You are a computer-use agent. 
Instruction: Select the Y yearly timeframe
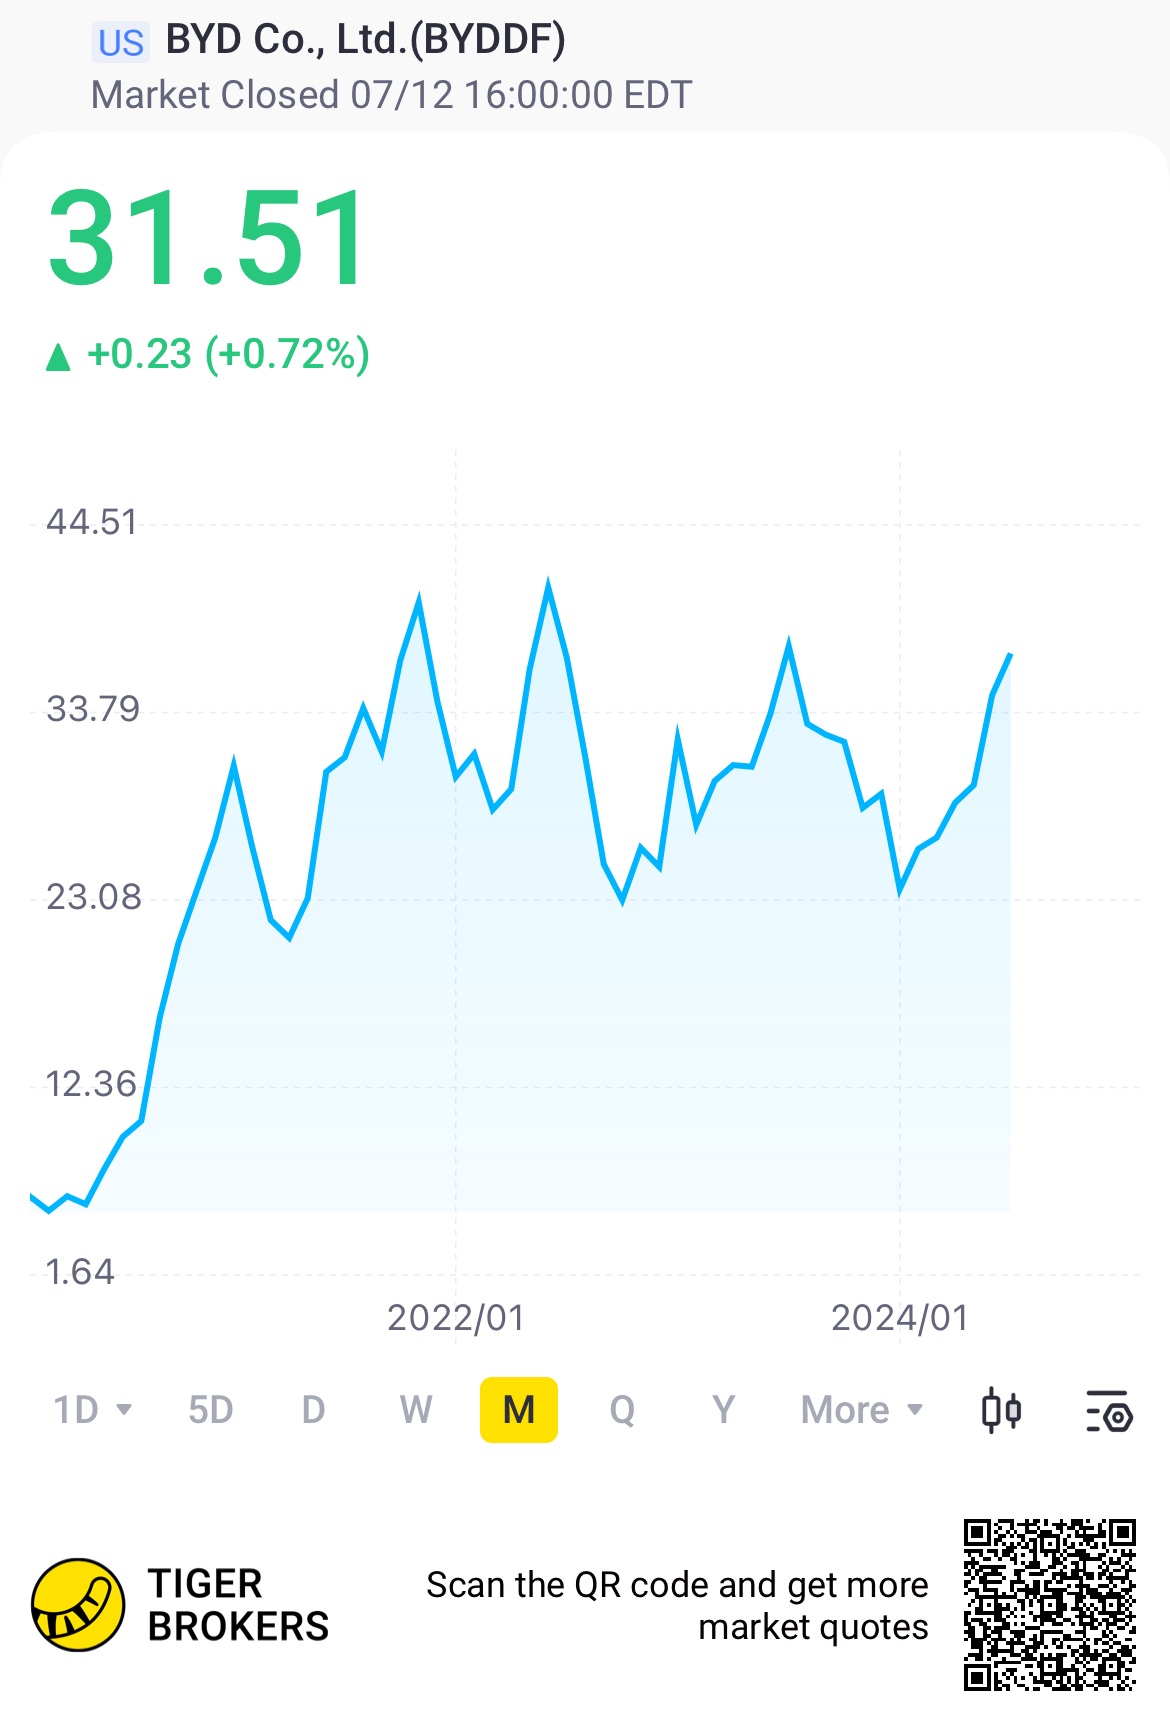[x=724, y=1410]
